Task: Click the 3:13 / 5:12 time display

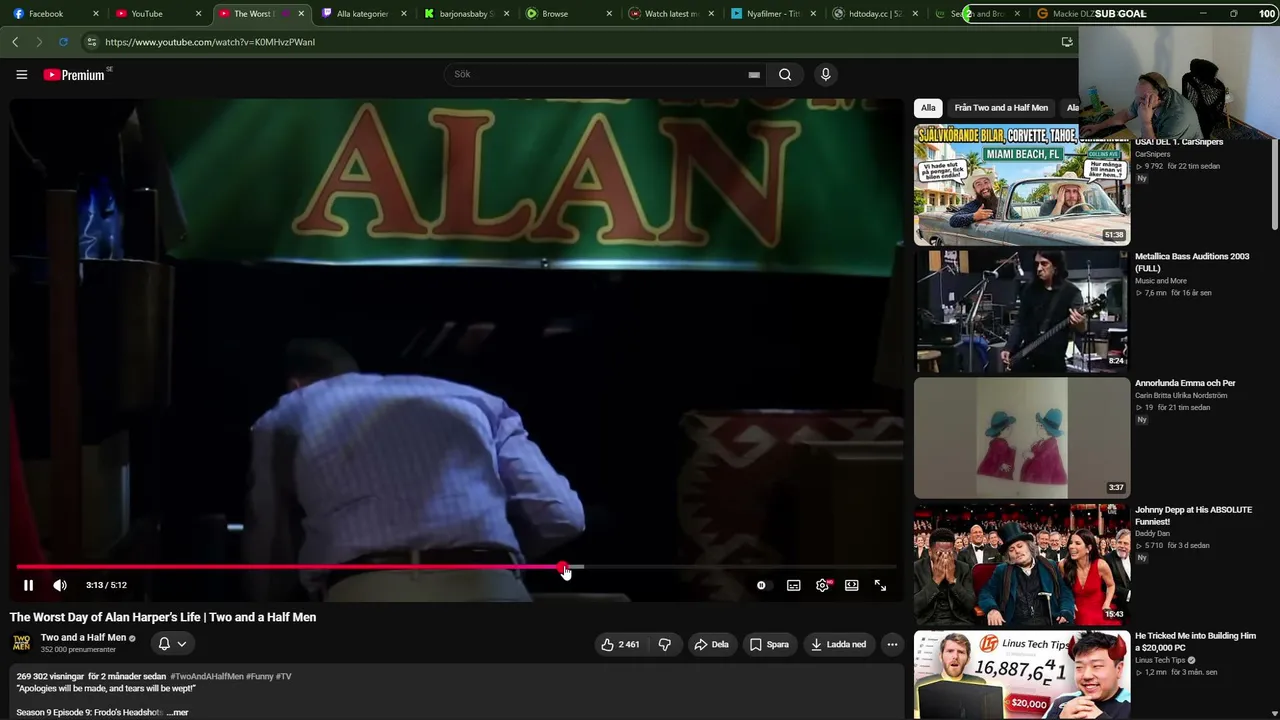Action: click(x=106, y=585)
